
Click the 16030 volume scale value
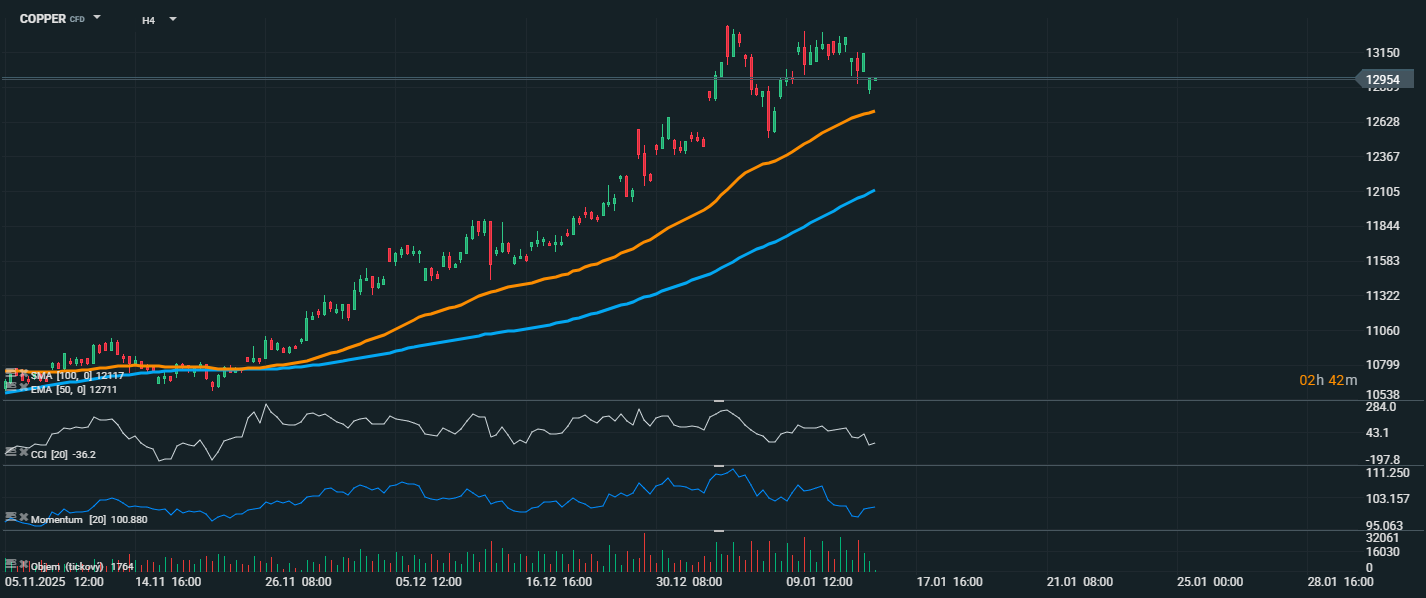1383,552
